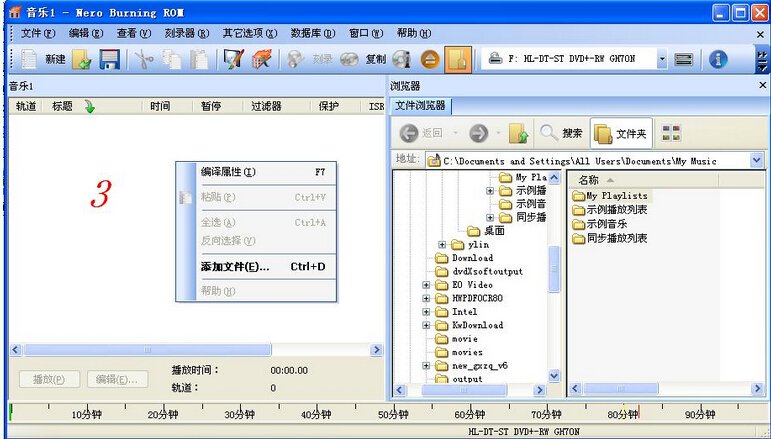Open the File (文件) menu

38,33
